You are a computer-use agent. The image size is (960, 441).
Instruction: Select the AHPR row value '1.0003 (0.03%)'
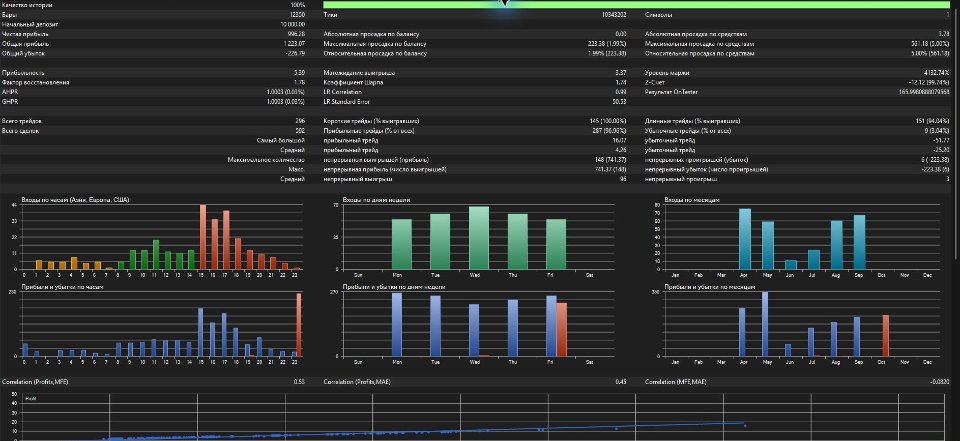(286, 92)
